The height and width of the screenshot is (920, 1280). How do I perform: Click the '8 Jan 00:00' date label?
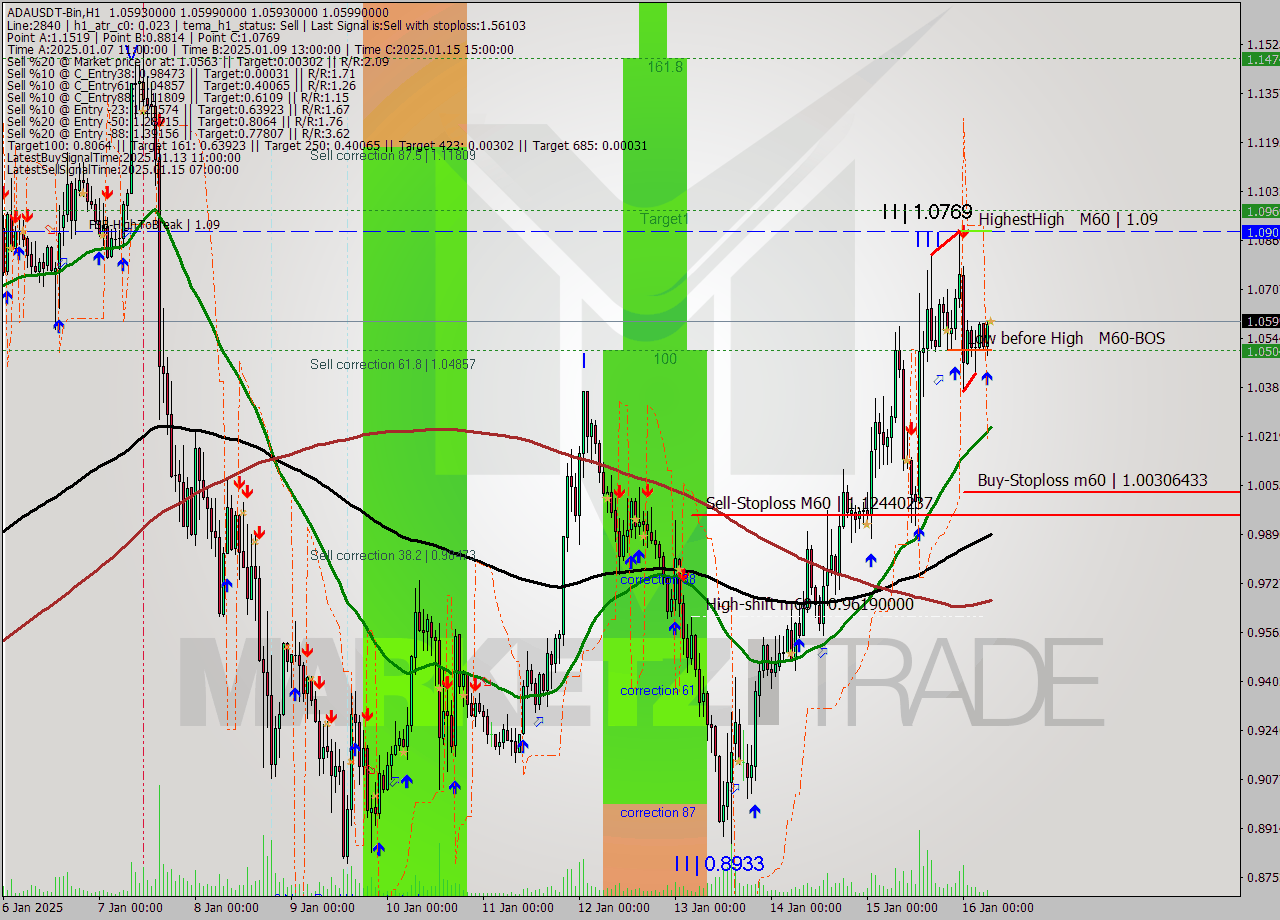pyautogui.click(x=225, y=908)
